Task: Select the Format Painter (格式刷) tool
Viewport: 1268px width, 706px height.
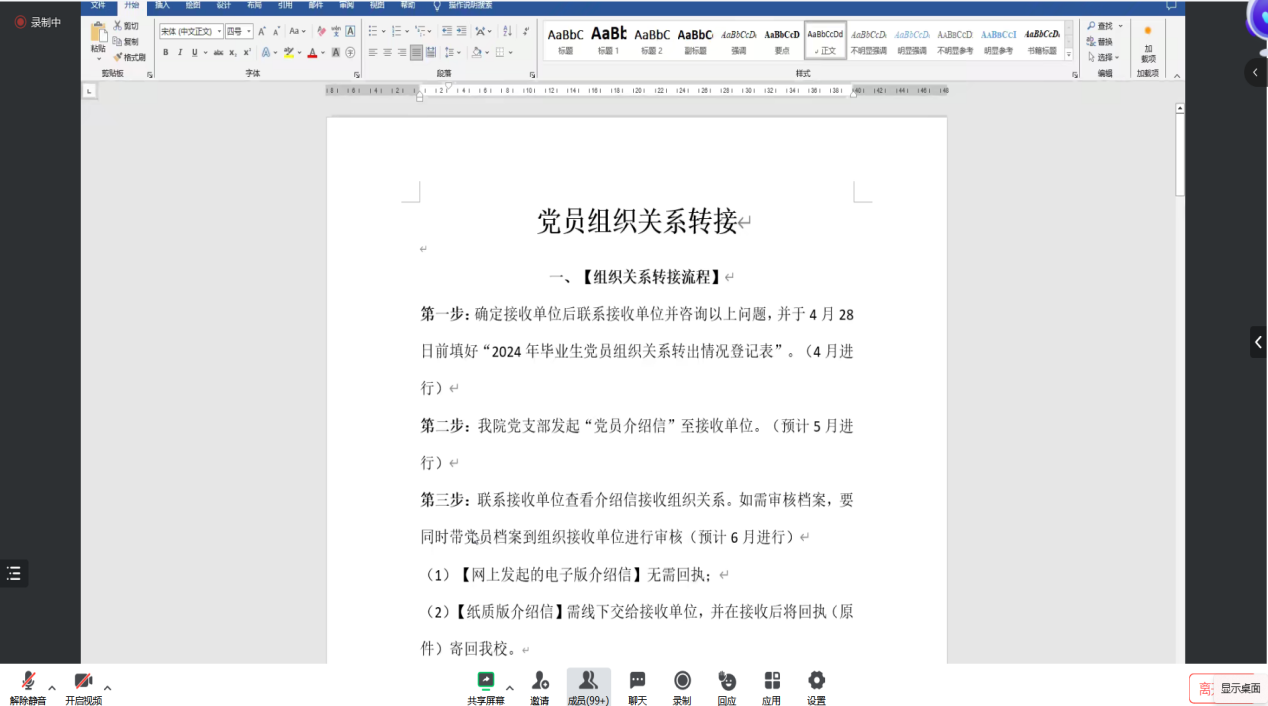Action: 130,57
